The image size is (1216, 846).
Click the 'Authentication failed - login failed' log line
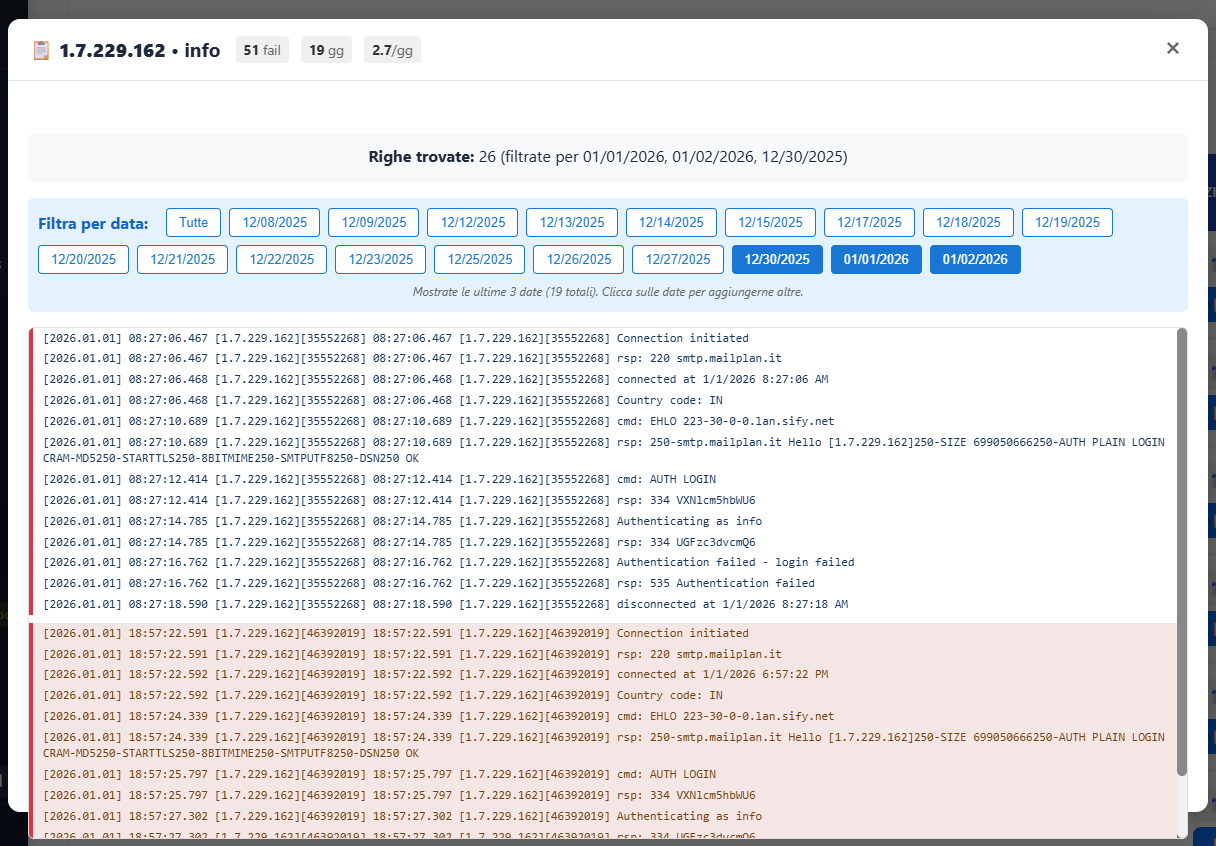(735, 562)
